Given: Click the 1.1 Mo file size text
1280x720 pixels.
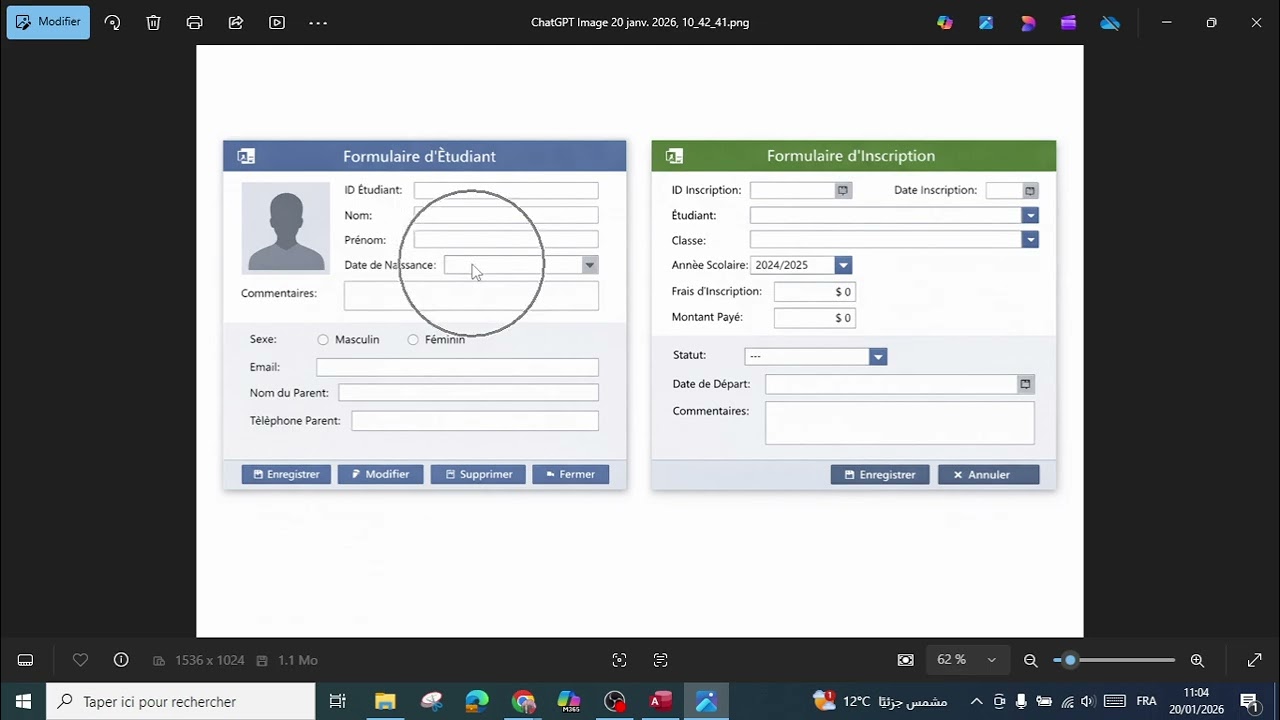Looking at the screenshot, I should [298, 660].
